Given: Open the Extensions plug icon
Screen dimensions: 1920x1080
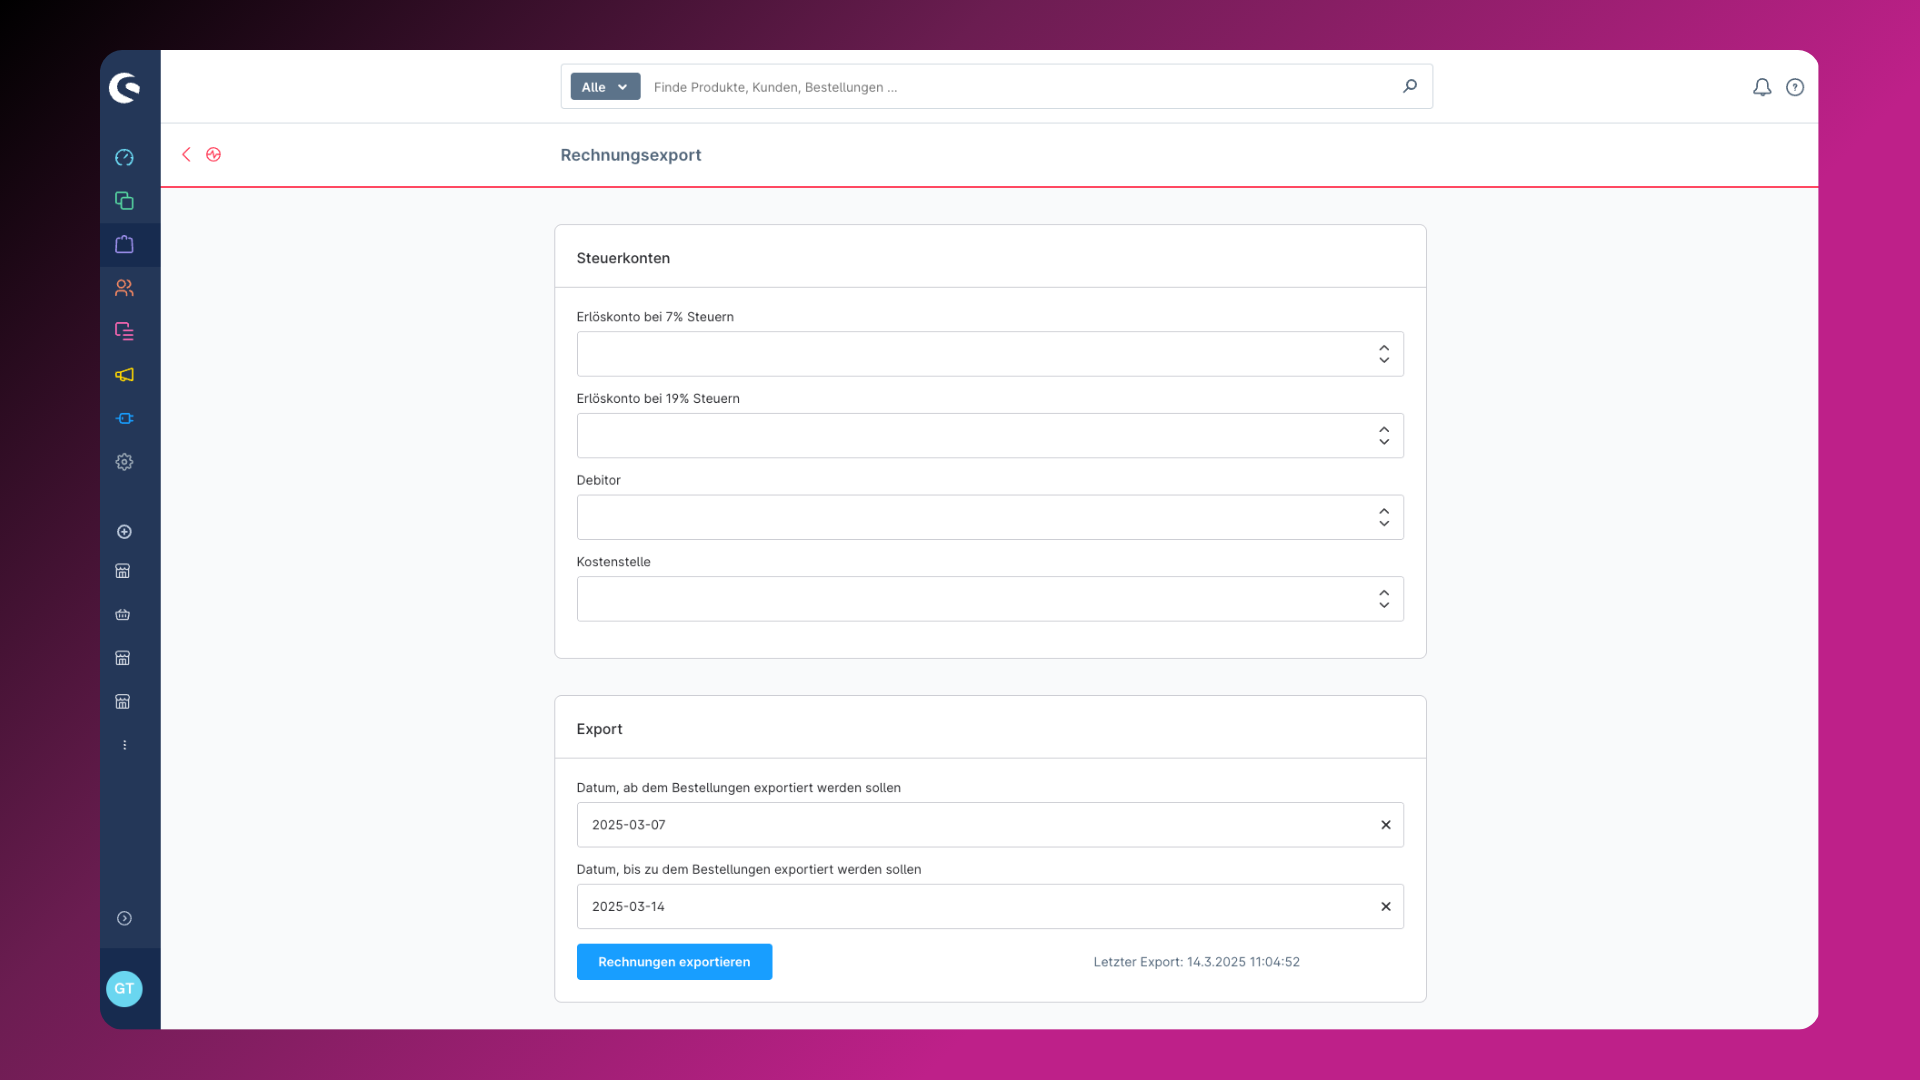Looking at the screenshot, I should (124, 418).
